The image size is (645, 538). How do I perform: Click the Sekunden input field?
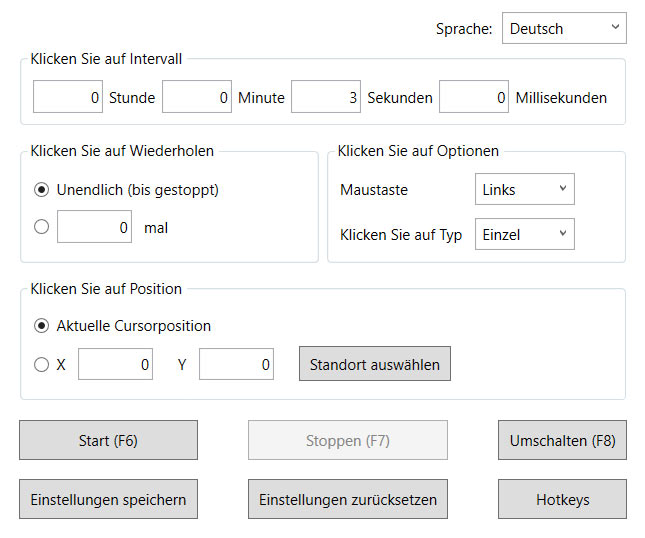(x=326, y=98)
